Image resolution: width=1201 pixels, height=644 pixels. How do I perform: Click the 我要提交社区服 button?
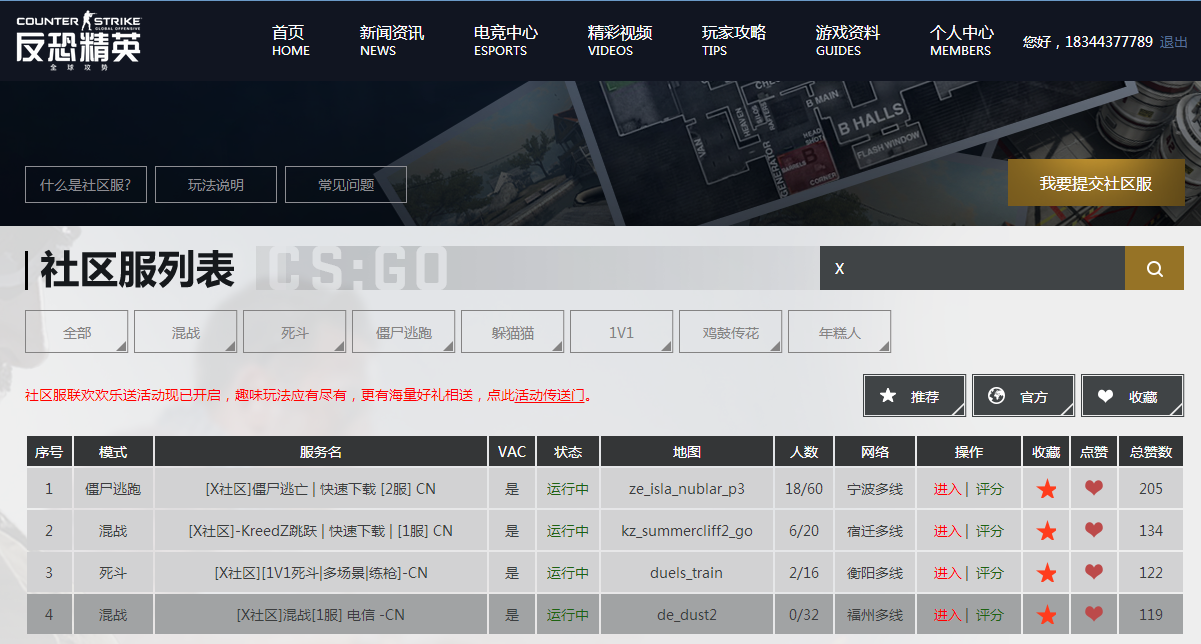click(1096, 184)
